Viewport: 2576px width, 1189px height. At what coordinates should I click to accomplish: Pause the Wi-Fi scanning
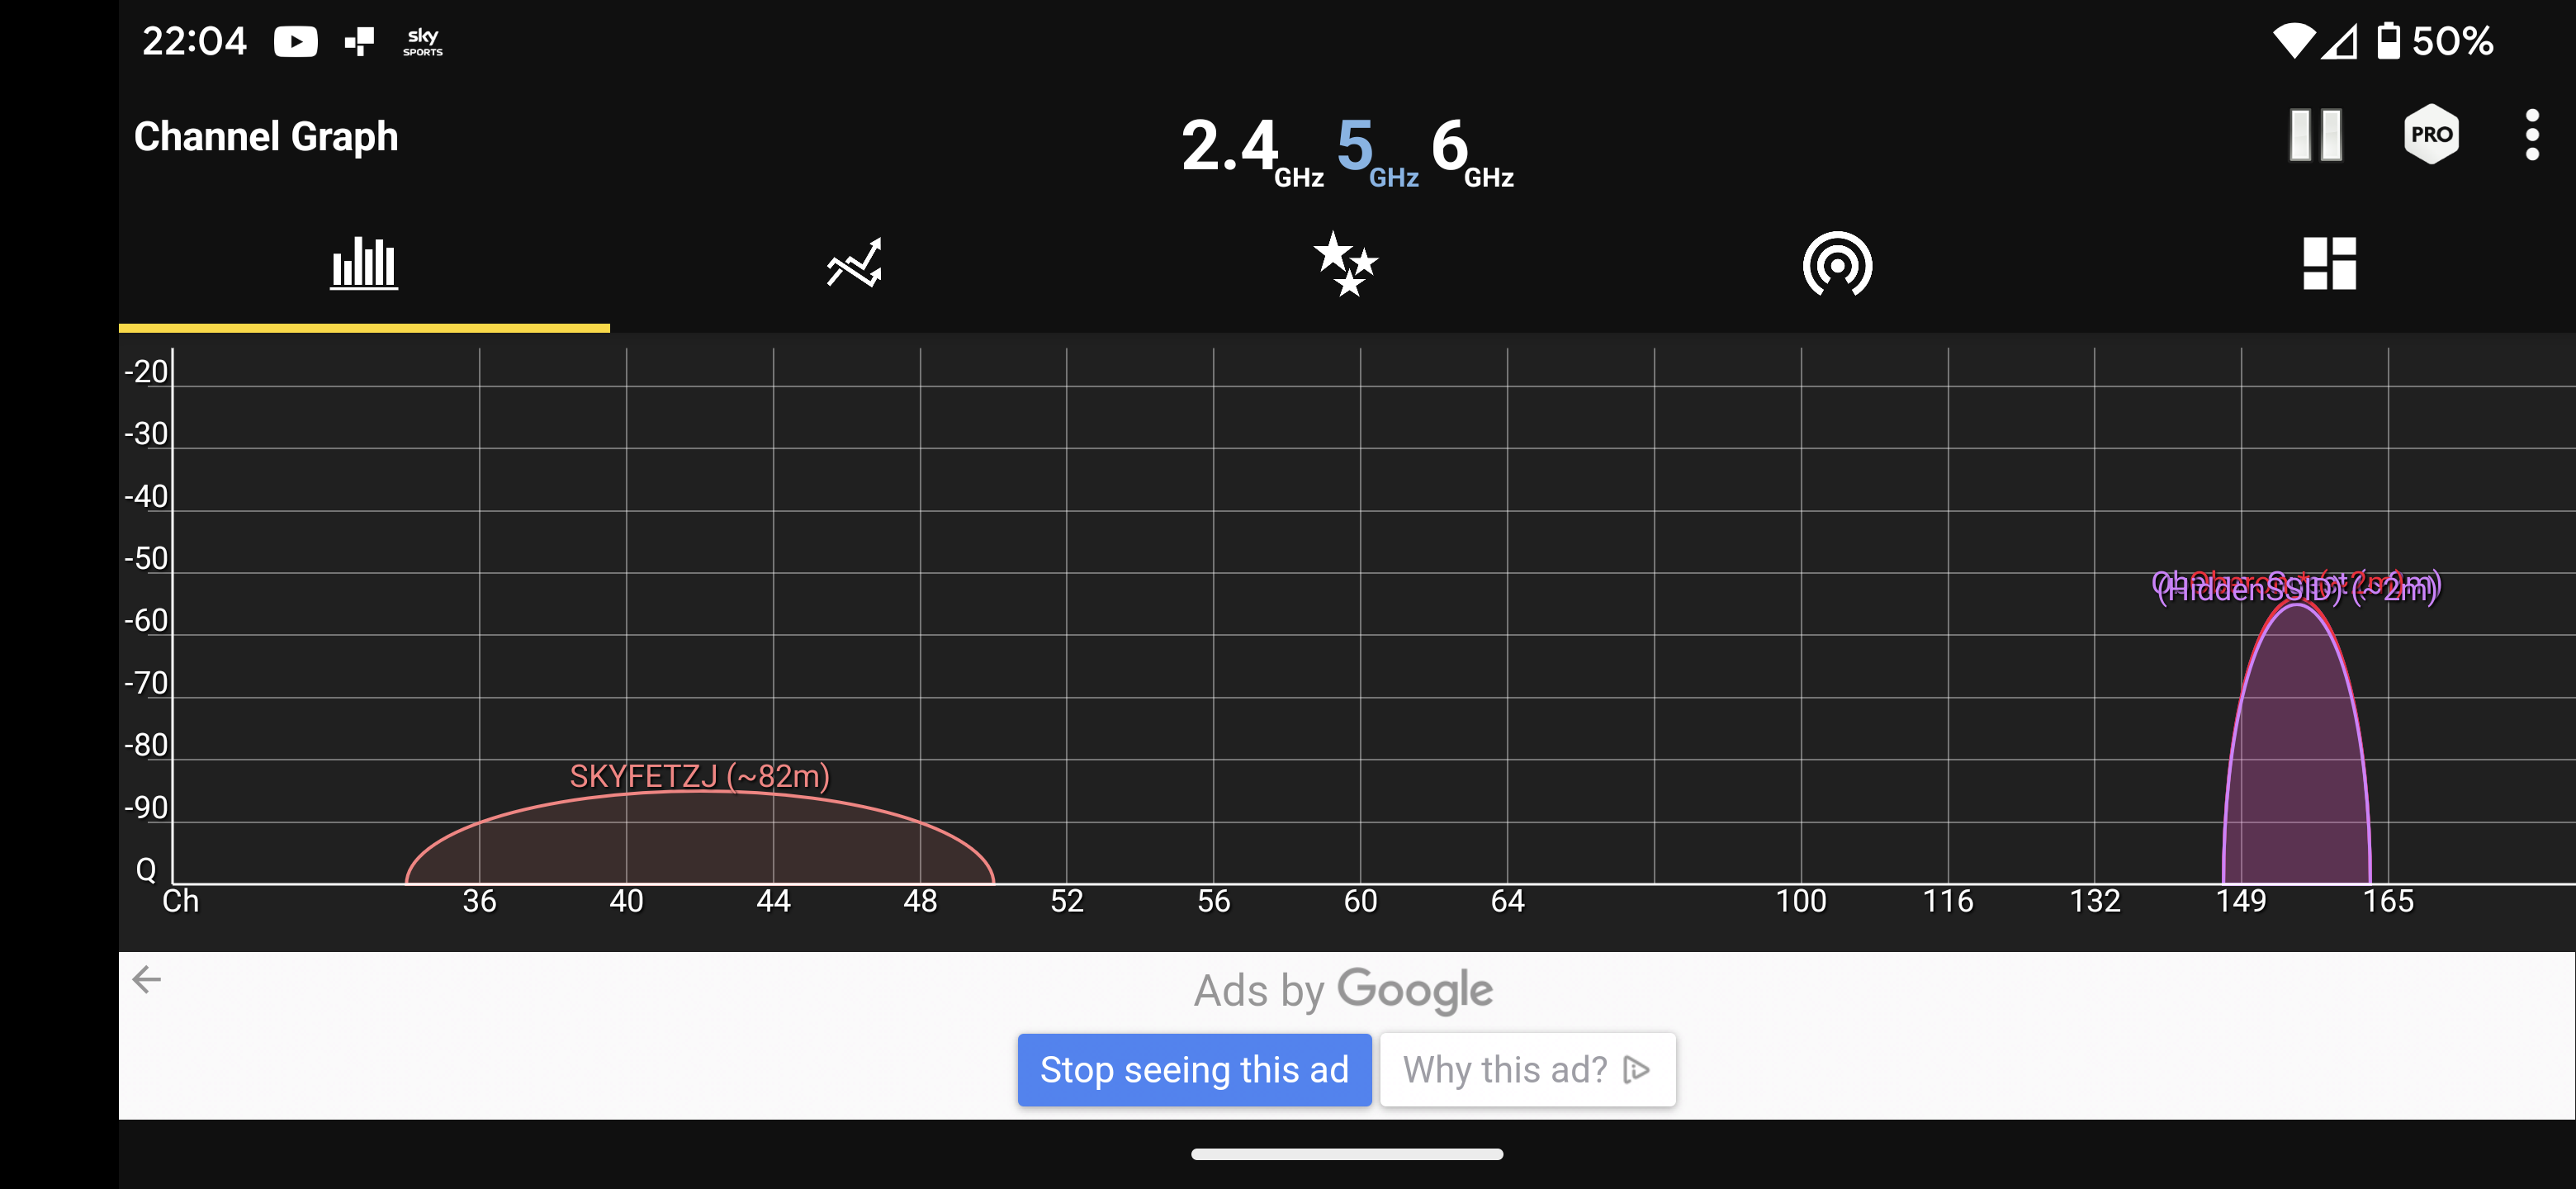pos(2315,135)
